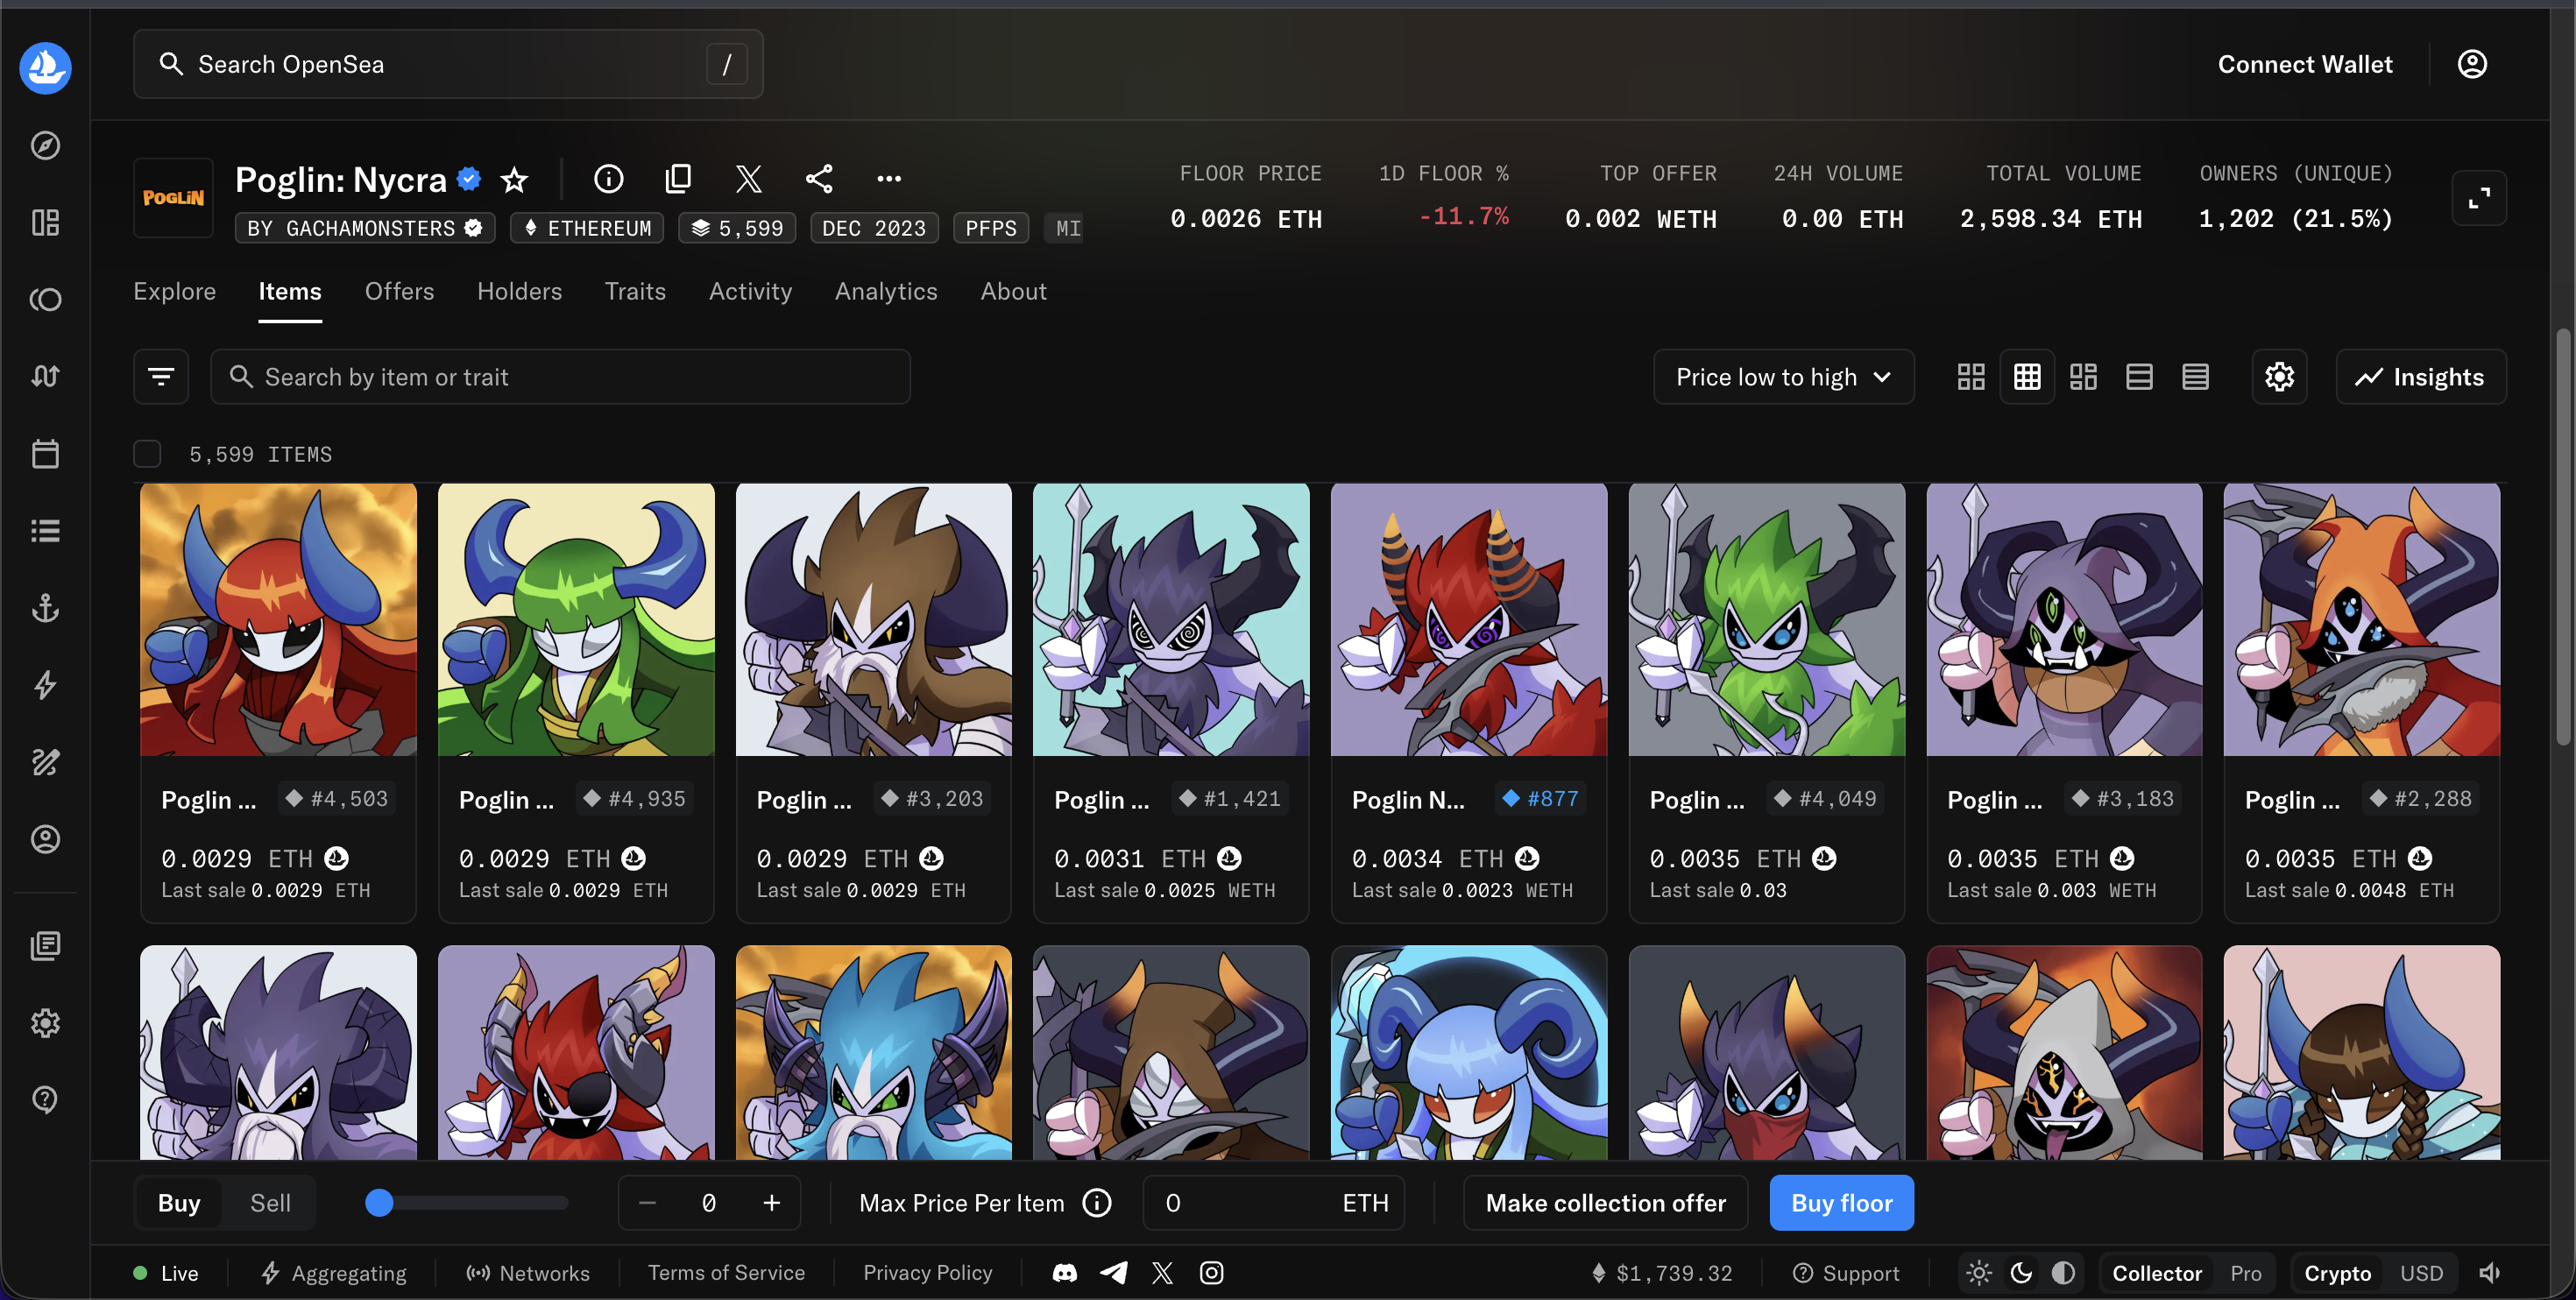Open the Offers tab
The width and height of the screenshot is (2576, 1300).
[x=399, y=291]
